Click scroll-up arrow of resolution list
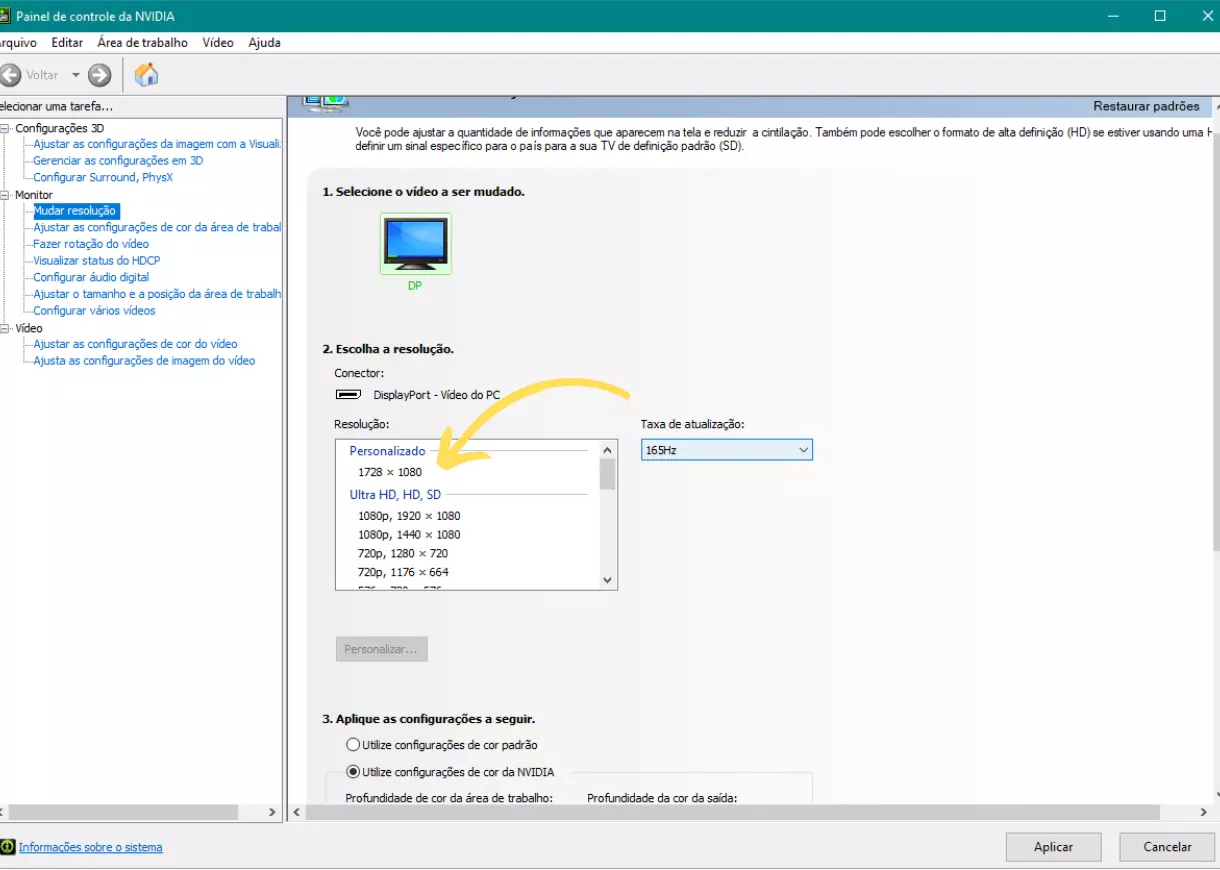 click(607, 449)
